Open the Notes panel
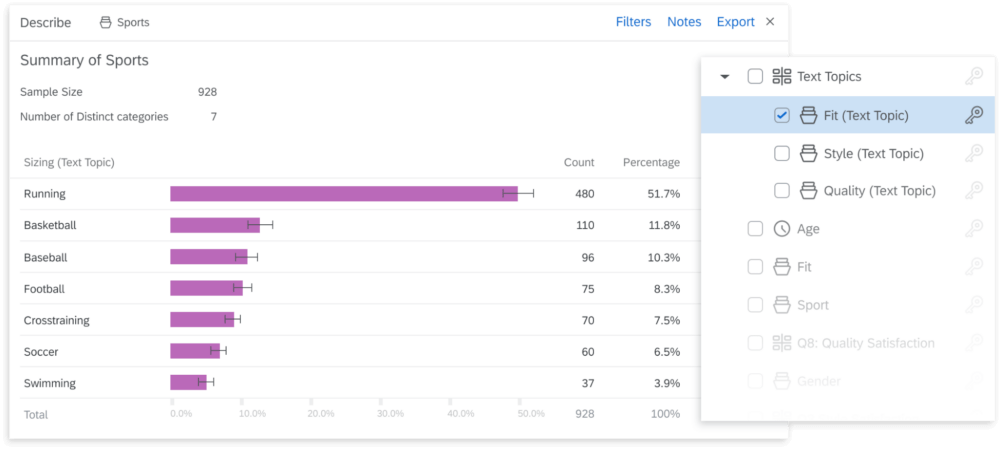The height and width of the screenshot is (450, 1000). coord(684,22)
